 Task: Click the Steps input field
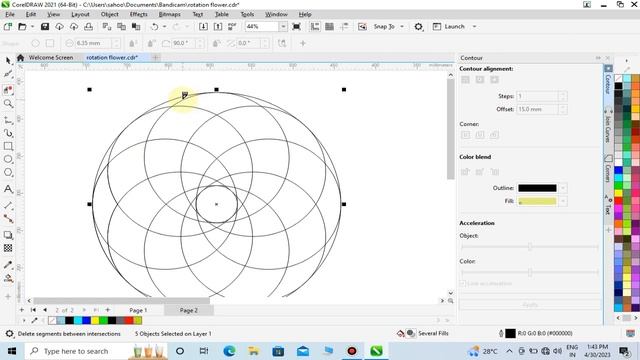click(537, 96)
